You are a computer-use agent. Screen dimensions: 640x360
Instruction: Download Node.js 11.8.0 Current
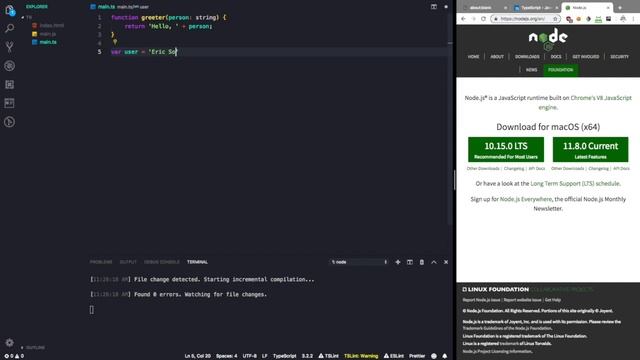point(590,149)
